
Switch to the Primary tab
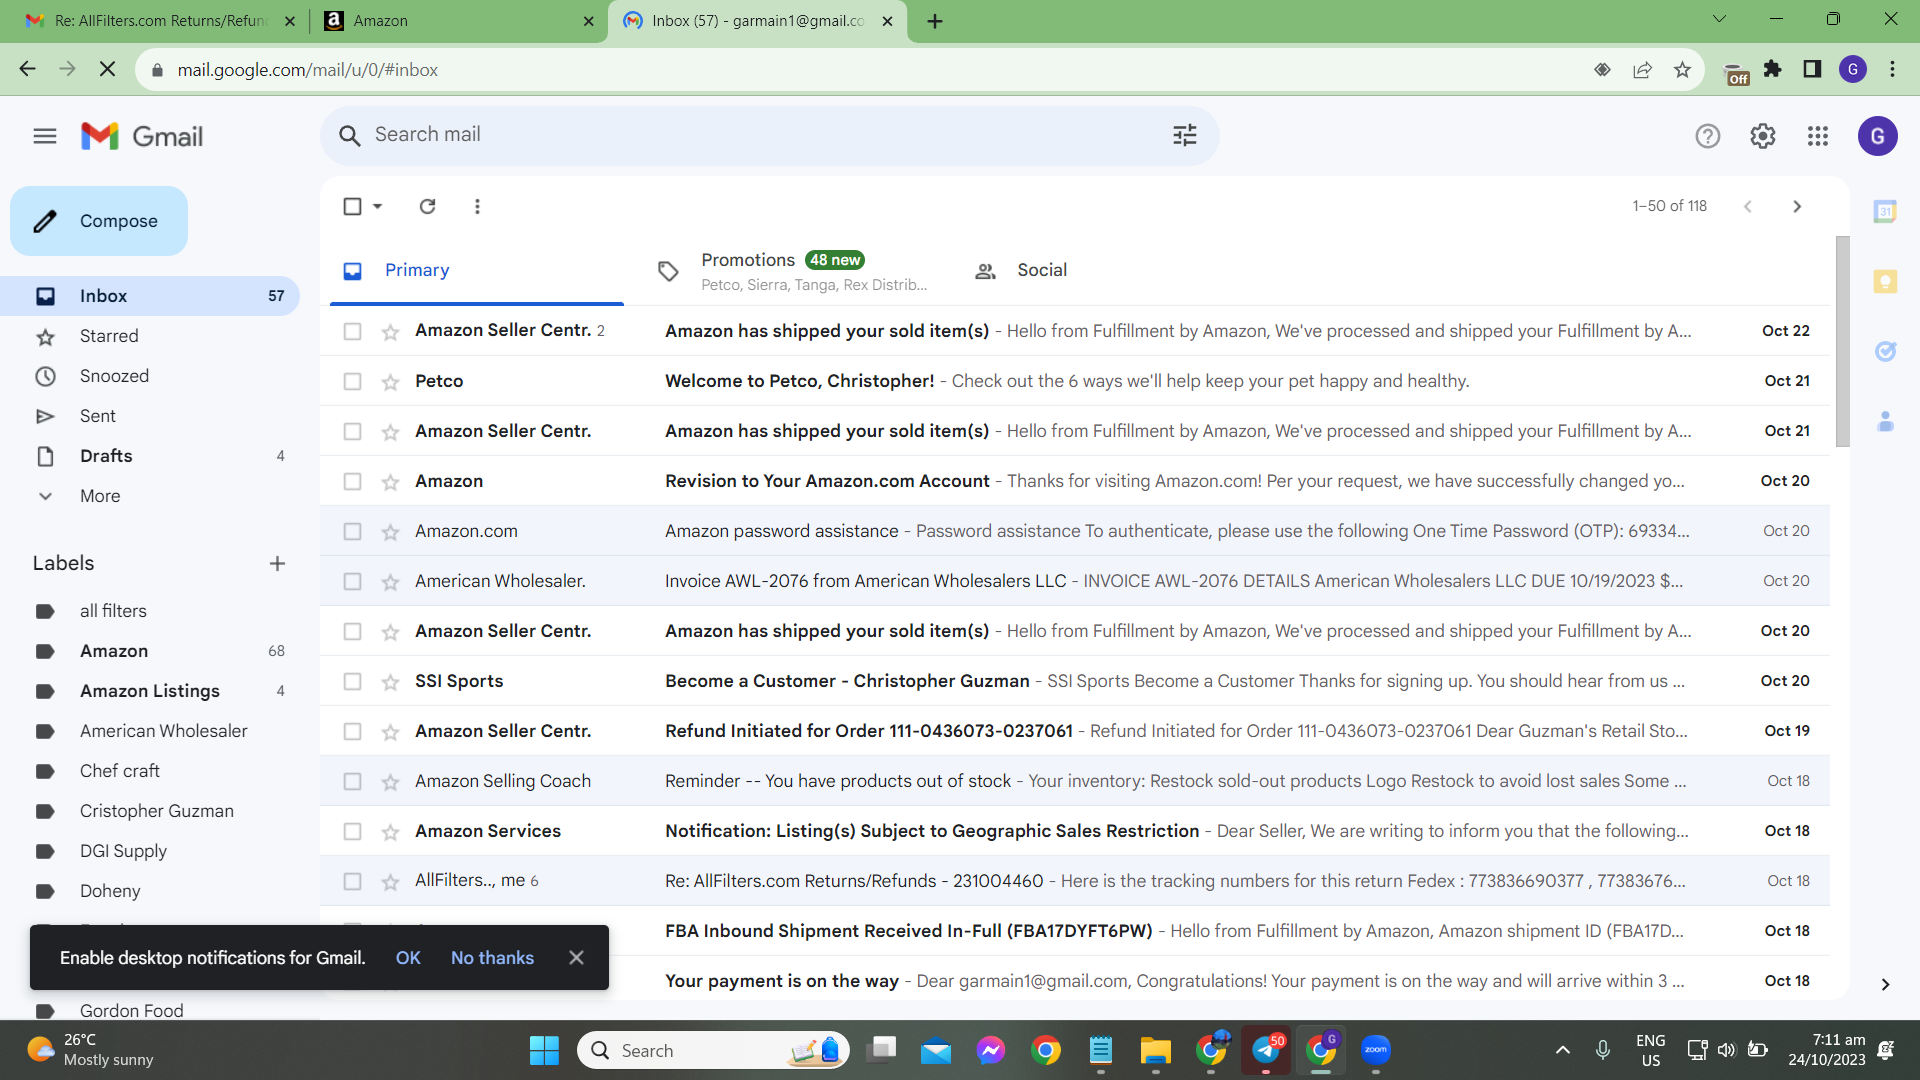point(477,270)
